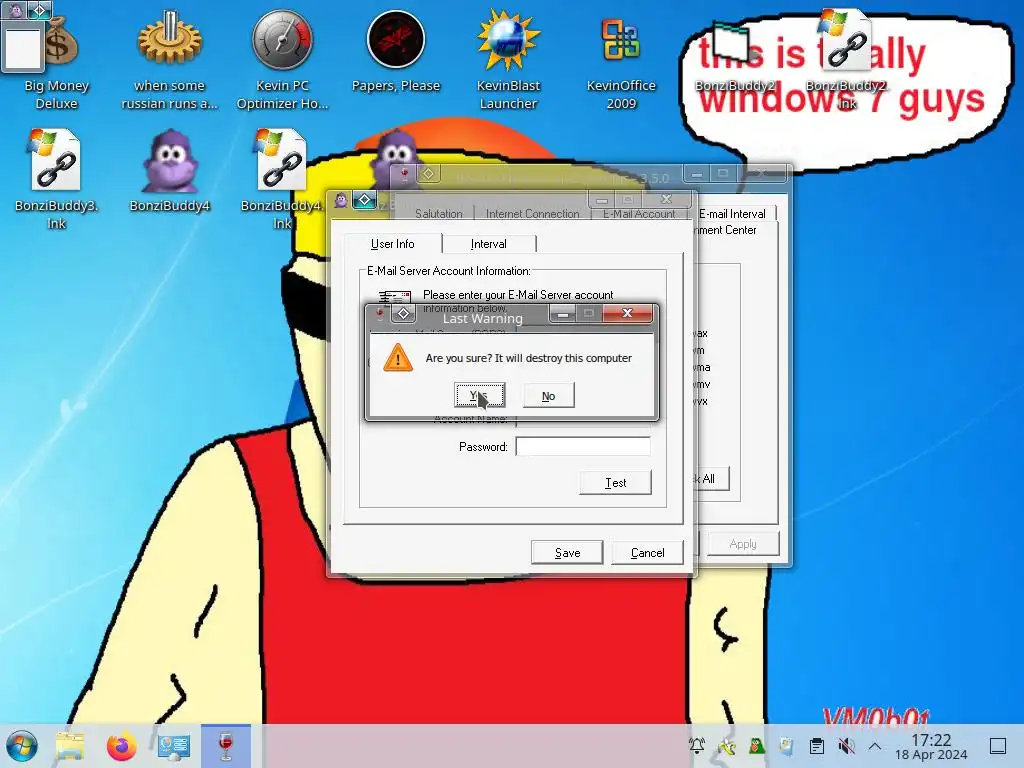The height and width of the screenshot is (768, 1024).
Task: Select the E-mail Interval tab
Action: pyautogui.click(x=732, y=214)
